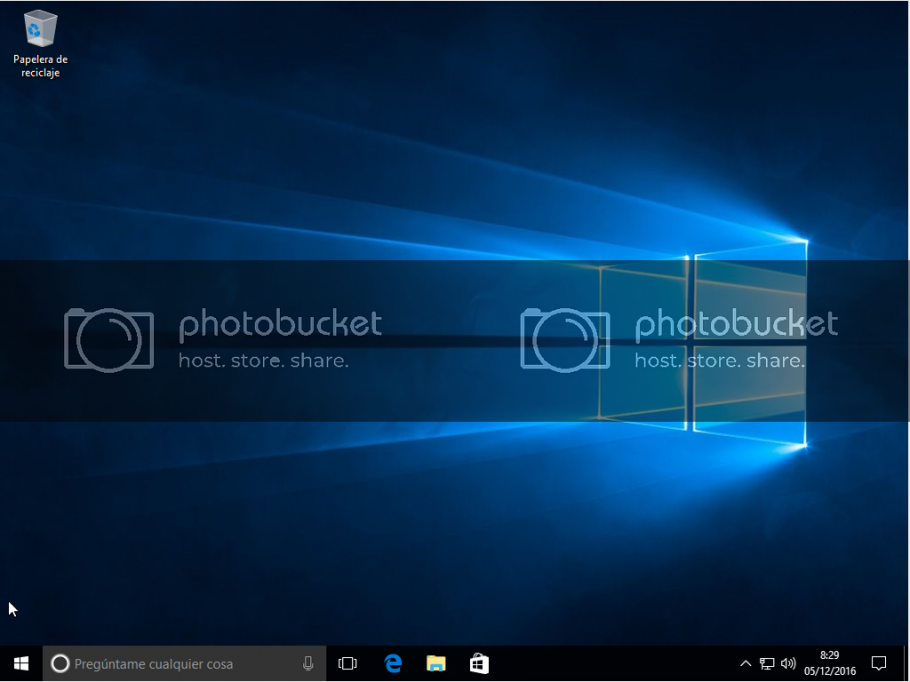The width and height of the screenshot is (910, 682).
Task: Open Task View from the taskbar
Action: pos(348,663)
